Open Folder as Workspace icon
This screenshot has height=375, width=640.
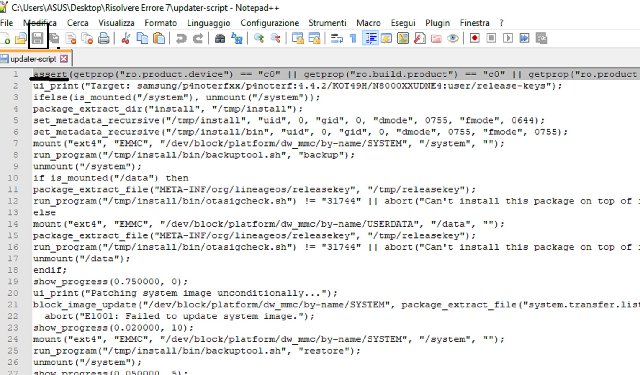click(x=436, y=39)
